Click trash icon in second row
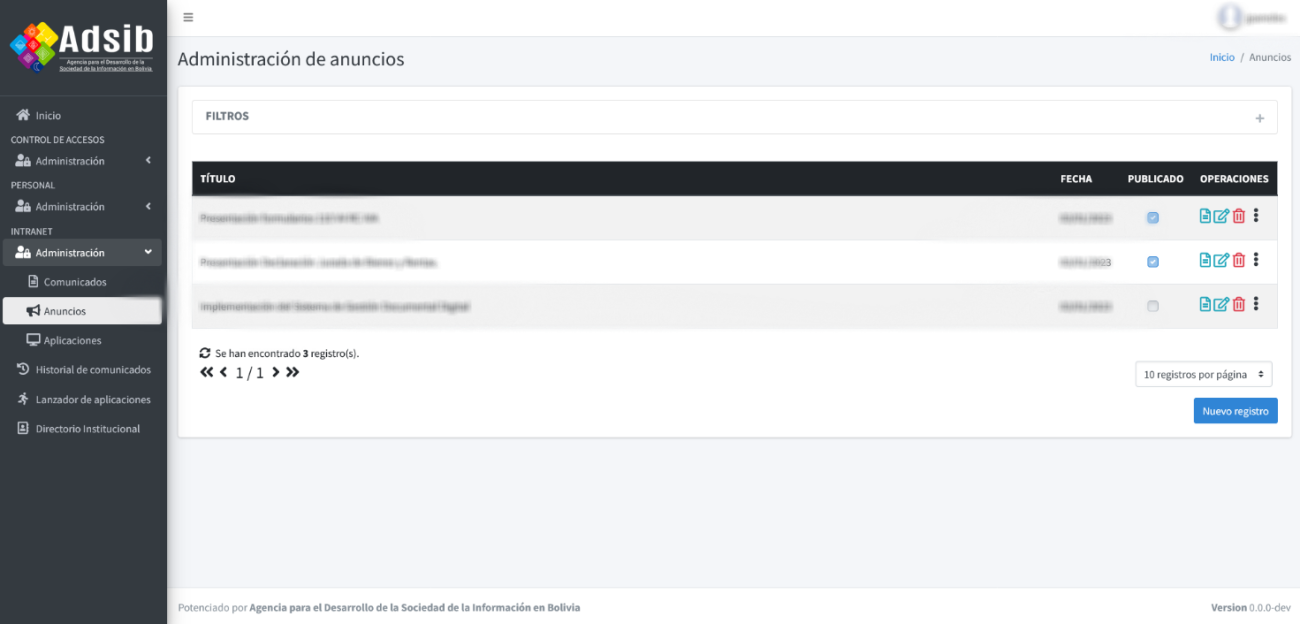The width and height of the screenshot is (1300, 624). 1239,261
